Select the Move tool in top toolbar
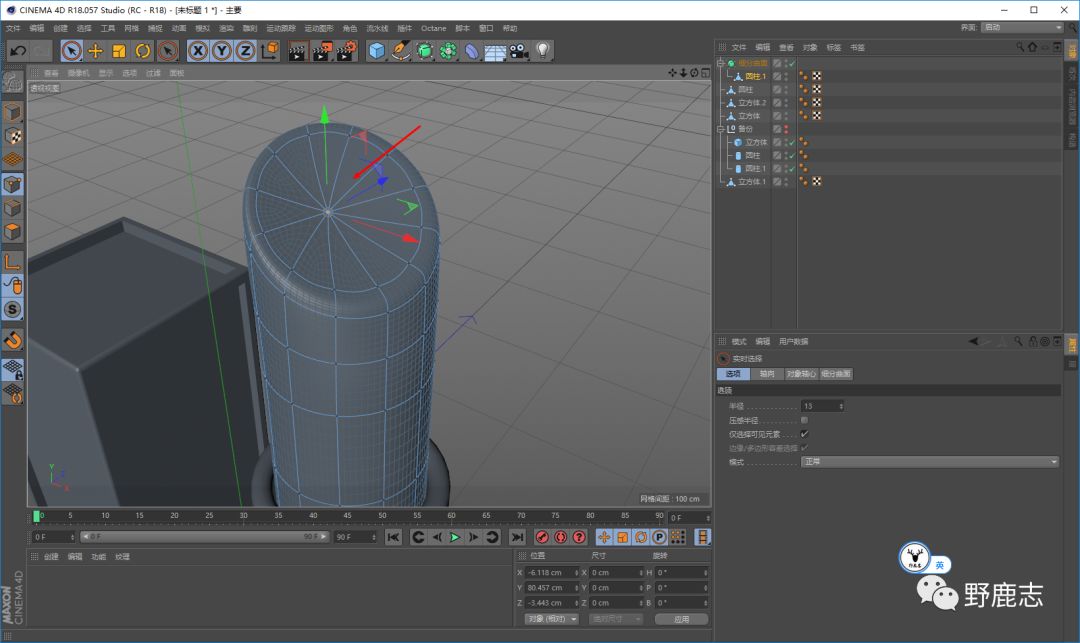The height and width of the screenshot is (643, 1080). (x=95, y=51)
